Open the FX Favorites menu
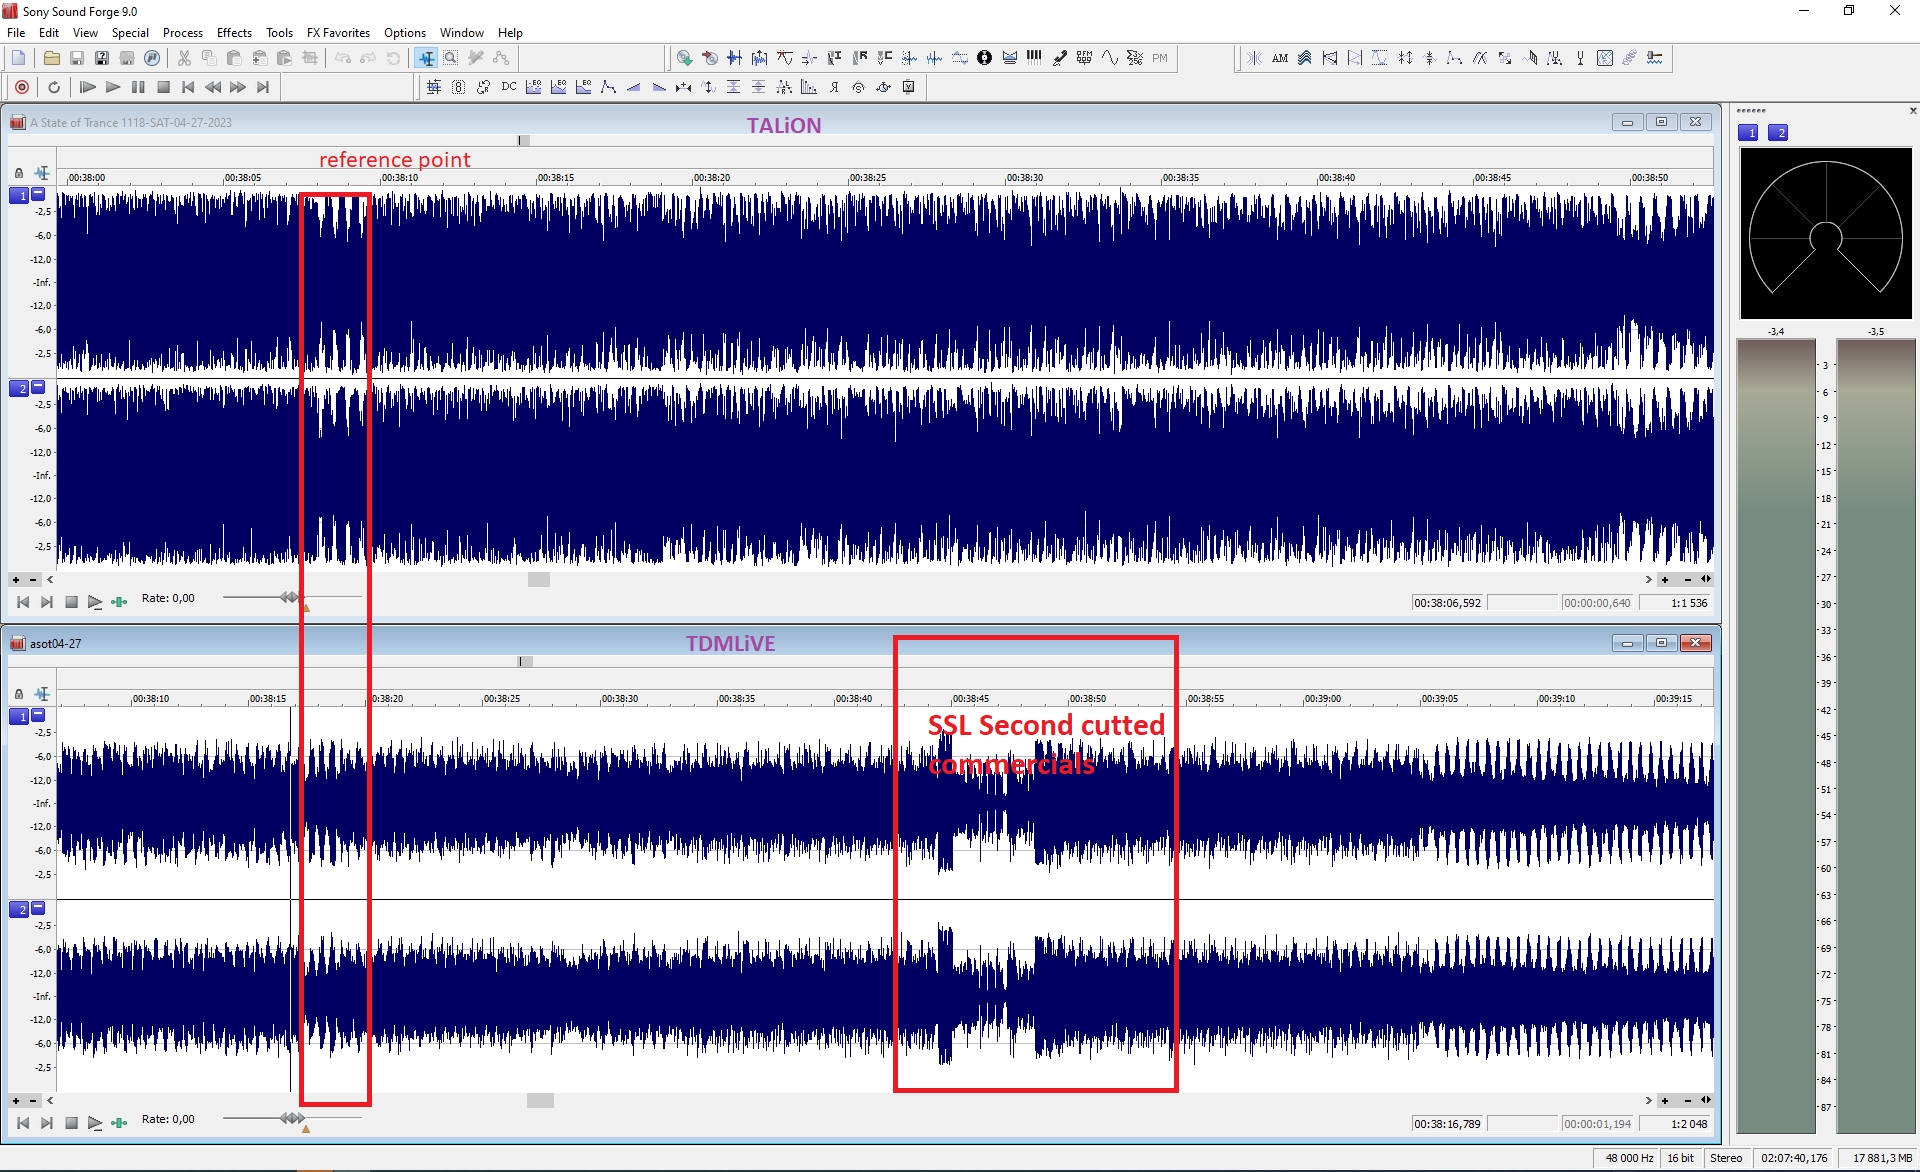 (338, 33)
